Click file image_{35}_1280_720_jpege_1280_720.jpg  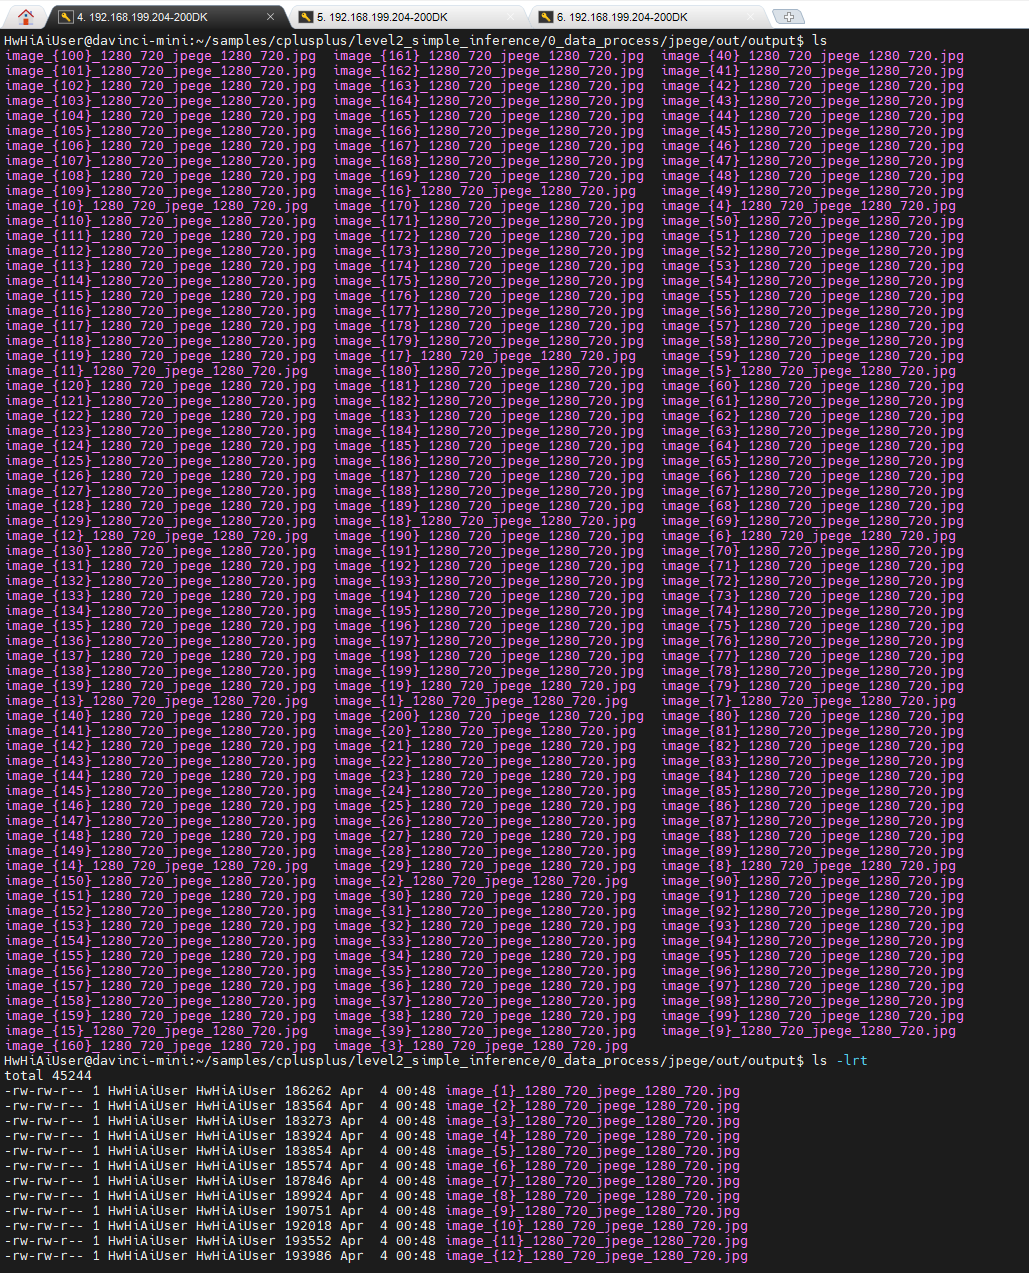[x=485, y=971]
